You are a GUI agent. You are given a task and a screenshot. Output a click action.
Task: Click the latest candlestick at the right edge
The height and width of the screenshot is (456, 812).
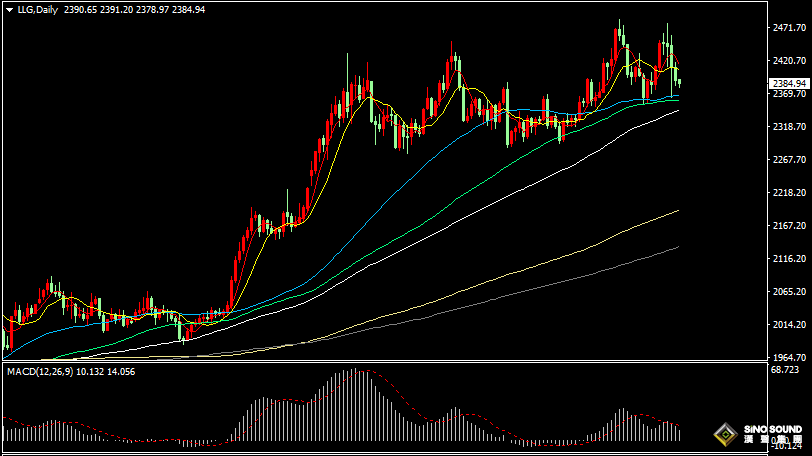[679, 81]
